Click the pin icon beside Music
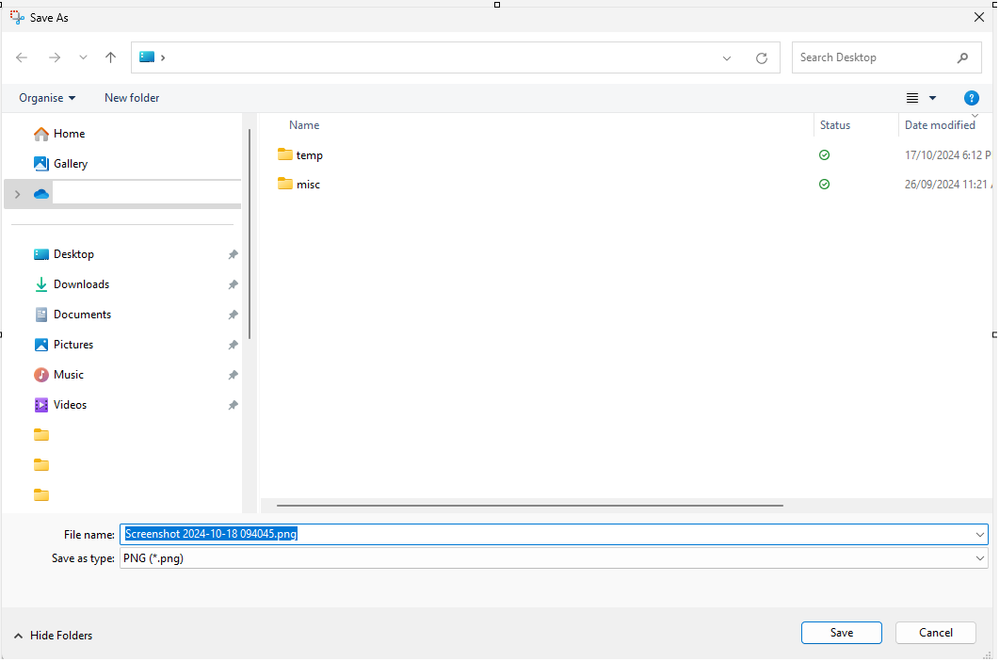 point(233,375)
